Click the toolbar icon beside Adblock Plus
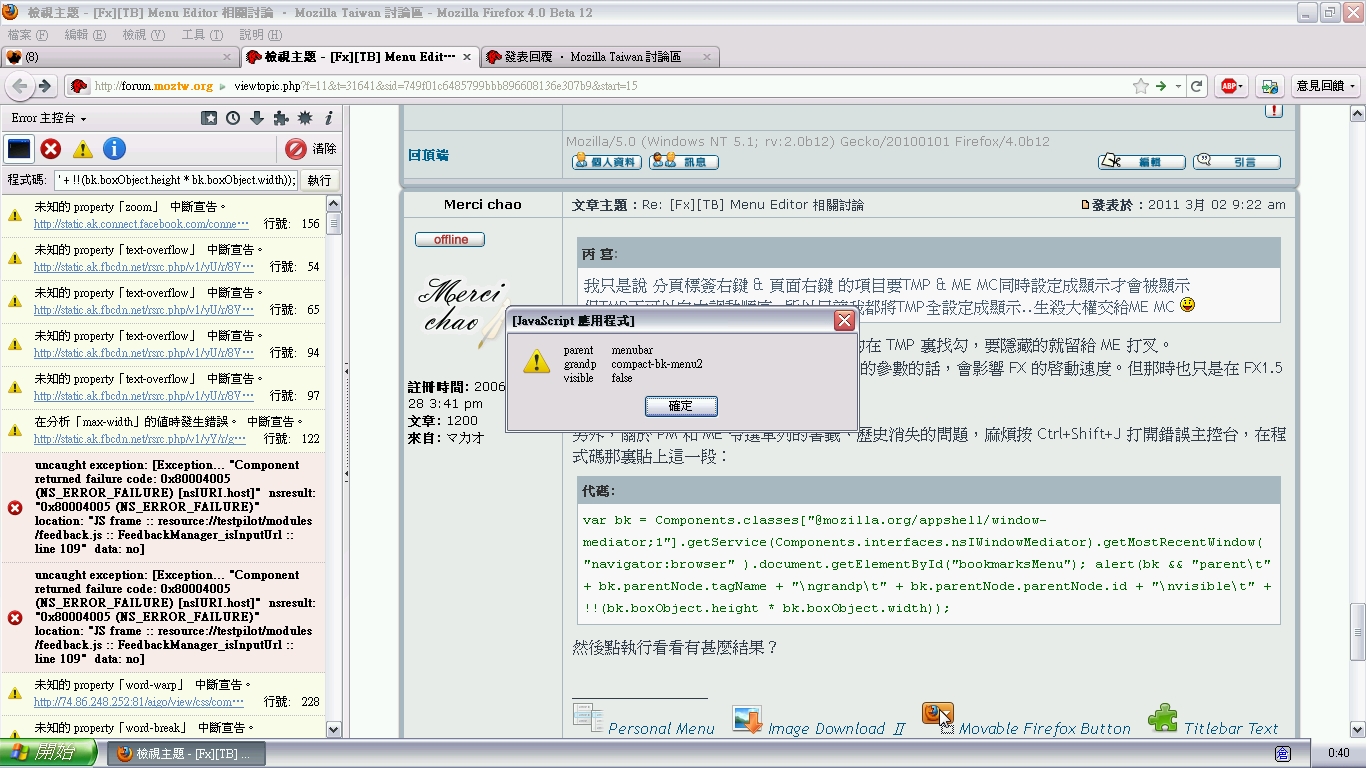Screen dimensions: 1366x768 point(1269,86)
